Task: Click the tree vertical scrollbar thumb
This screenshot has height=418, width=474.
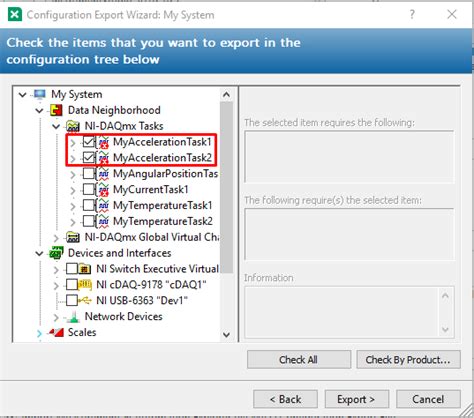Action: click(226, 187)
